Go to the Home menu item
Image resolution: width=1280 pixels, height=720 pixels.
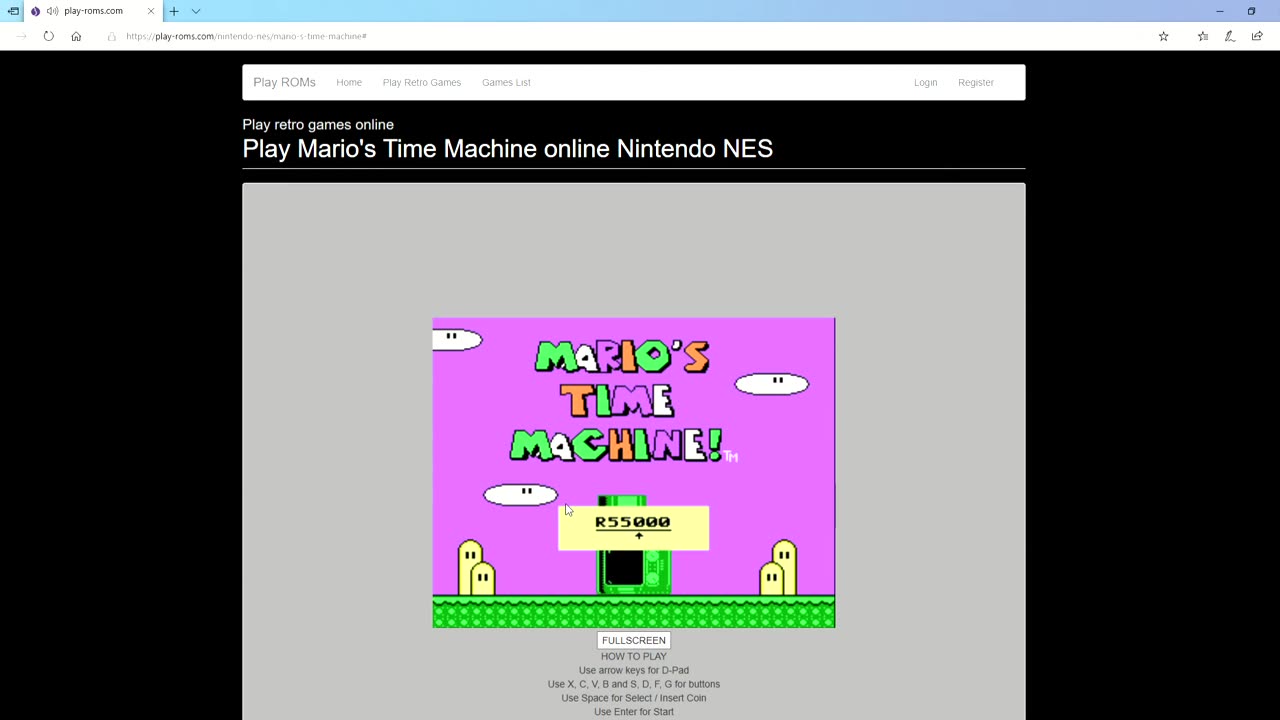click(x=349, y=82)
